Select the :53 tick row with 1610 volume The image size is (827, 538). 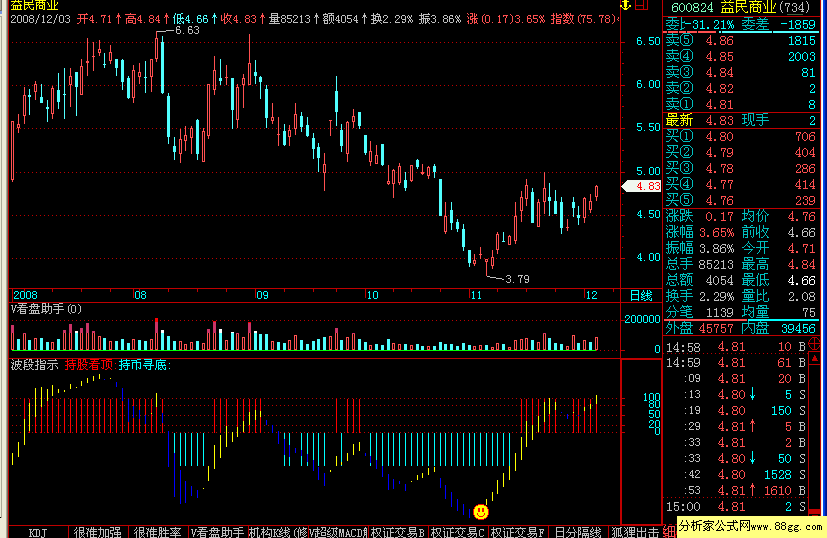pos(735,491)
